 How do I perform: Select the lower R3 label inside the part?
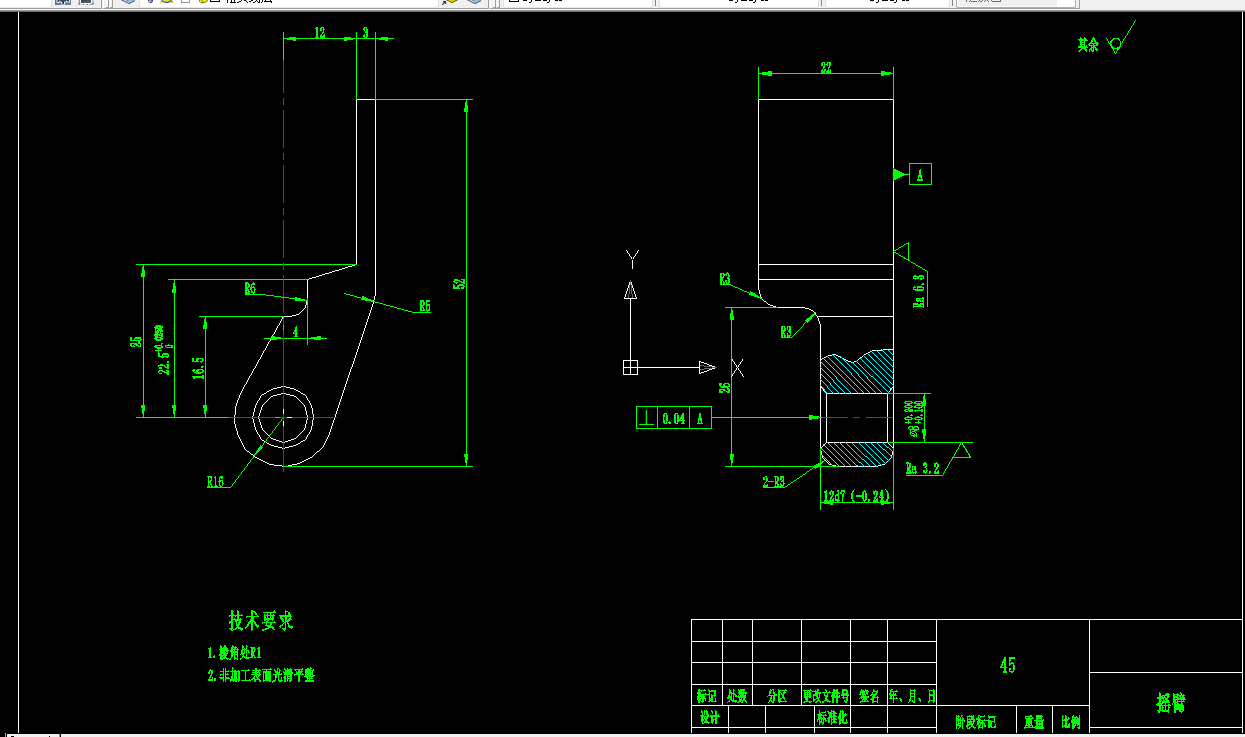pyautogui.click(x=787, y=332)
